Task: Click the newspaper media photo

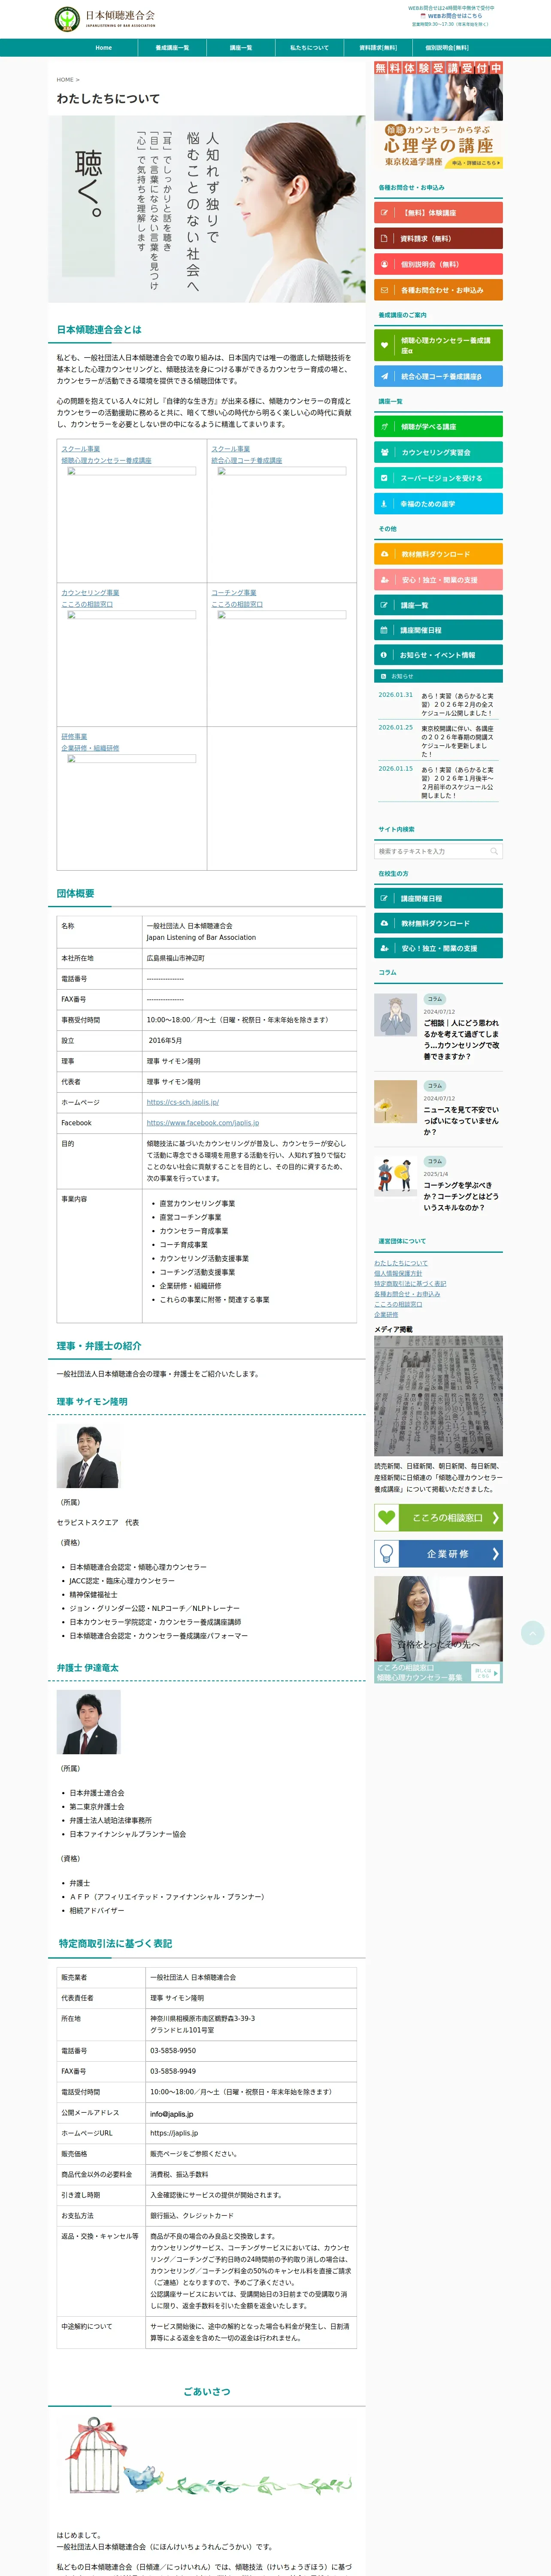Action: coord(438,1396)
